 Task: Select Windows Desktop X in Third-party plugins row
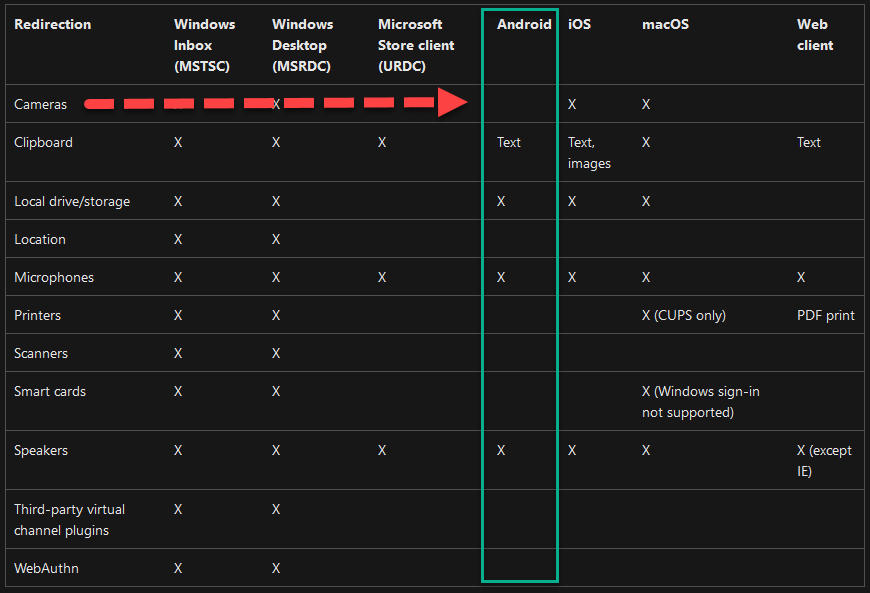pos(276,509)
